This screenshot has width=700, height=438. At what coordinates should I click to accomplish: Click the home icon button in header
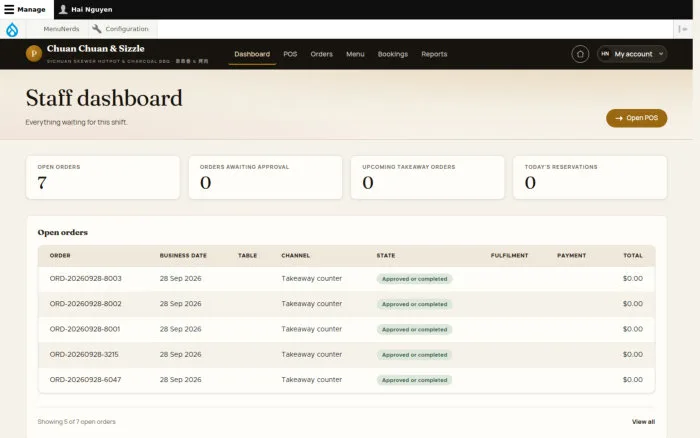580,54
